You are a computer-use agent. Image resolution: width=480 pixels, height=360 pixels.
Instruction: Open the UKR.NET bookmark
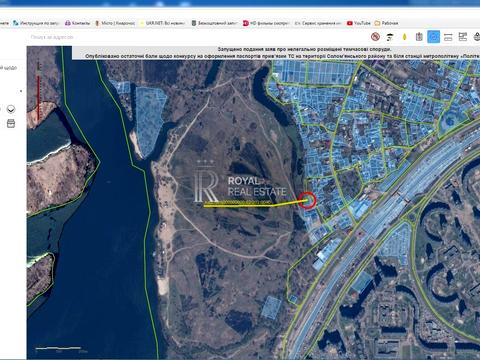162,23
